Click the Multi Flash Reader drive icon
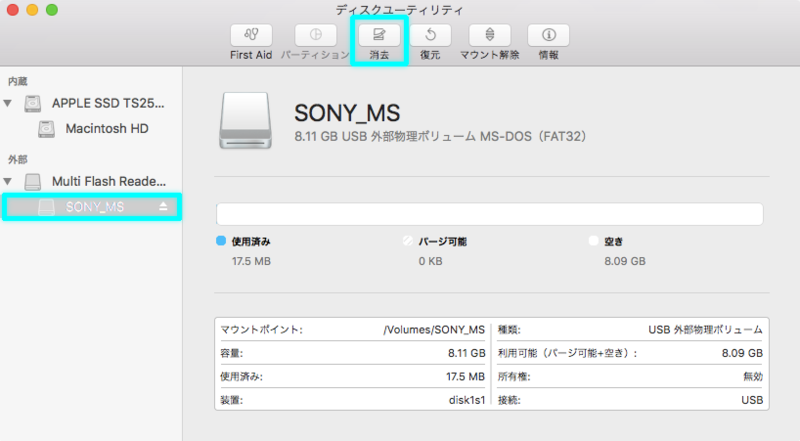The width and height of the screenshot is (800, 441). point(33,181)
